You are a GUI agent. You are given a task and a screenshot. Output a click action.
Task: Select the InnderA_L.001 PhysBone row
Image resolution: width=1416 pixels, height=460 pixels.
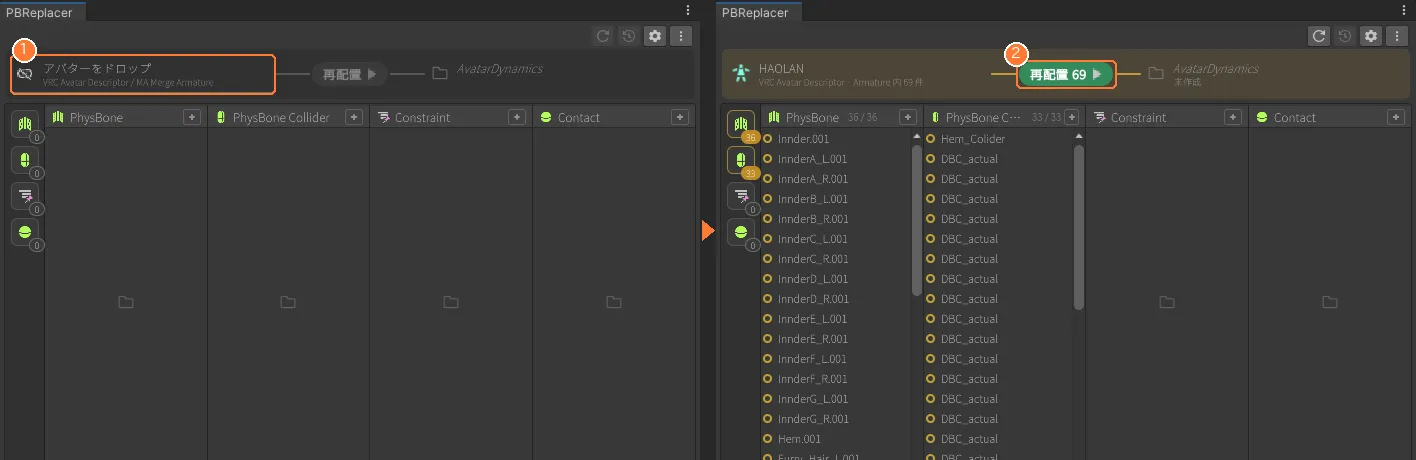point(836,159)
